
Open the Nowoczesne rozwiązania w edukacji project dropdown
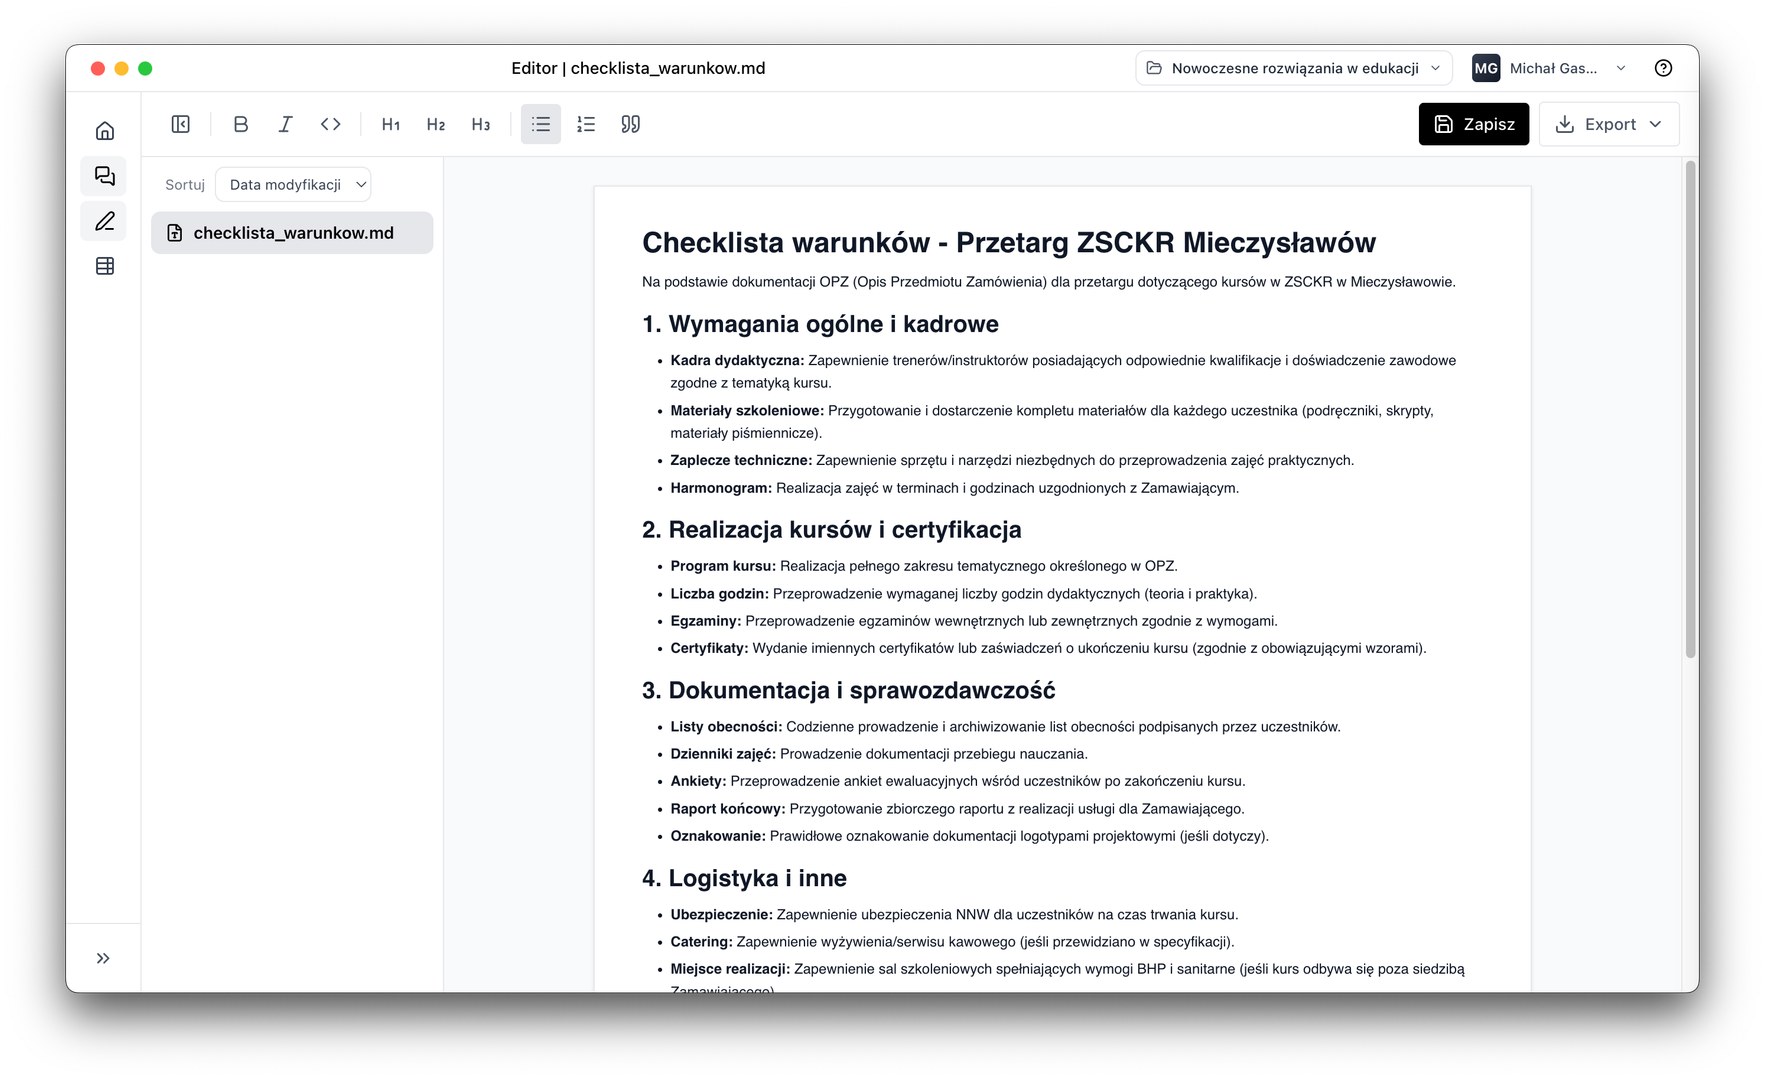pos(1293,68)
